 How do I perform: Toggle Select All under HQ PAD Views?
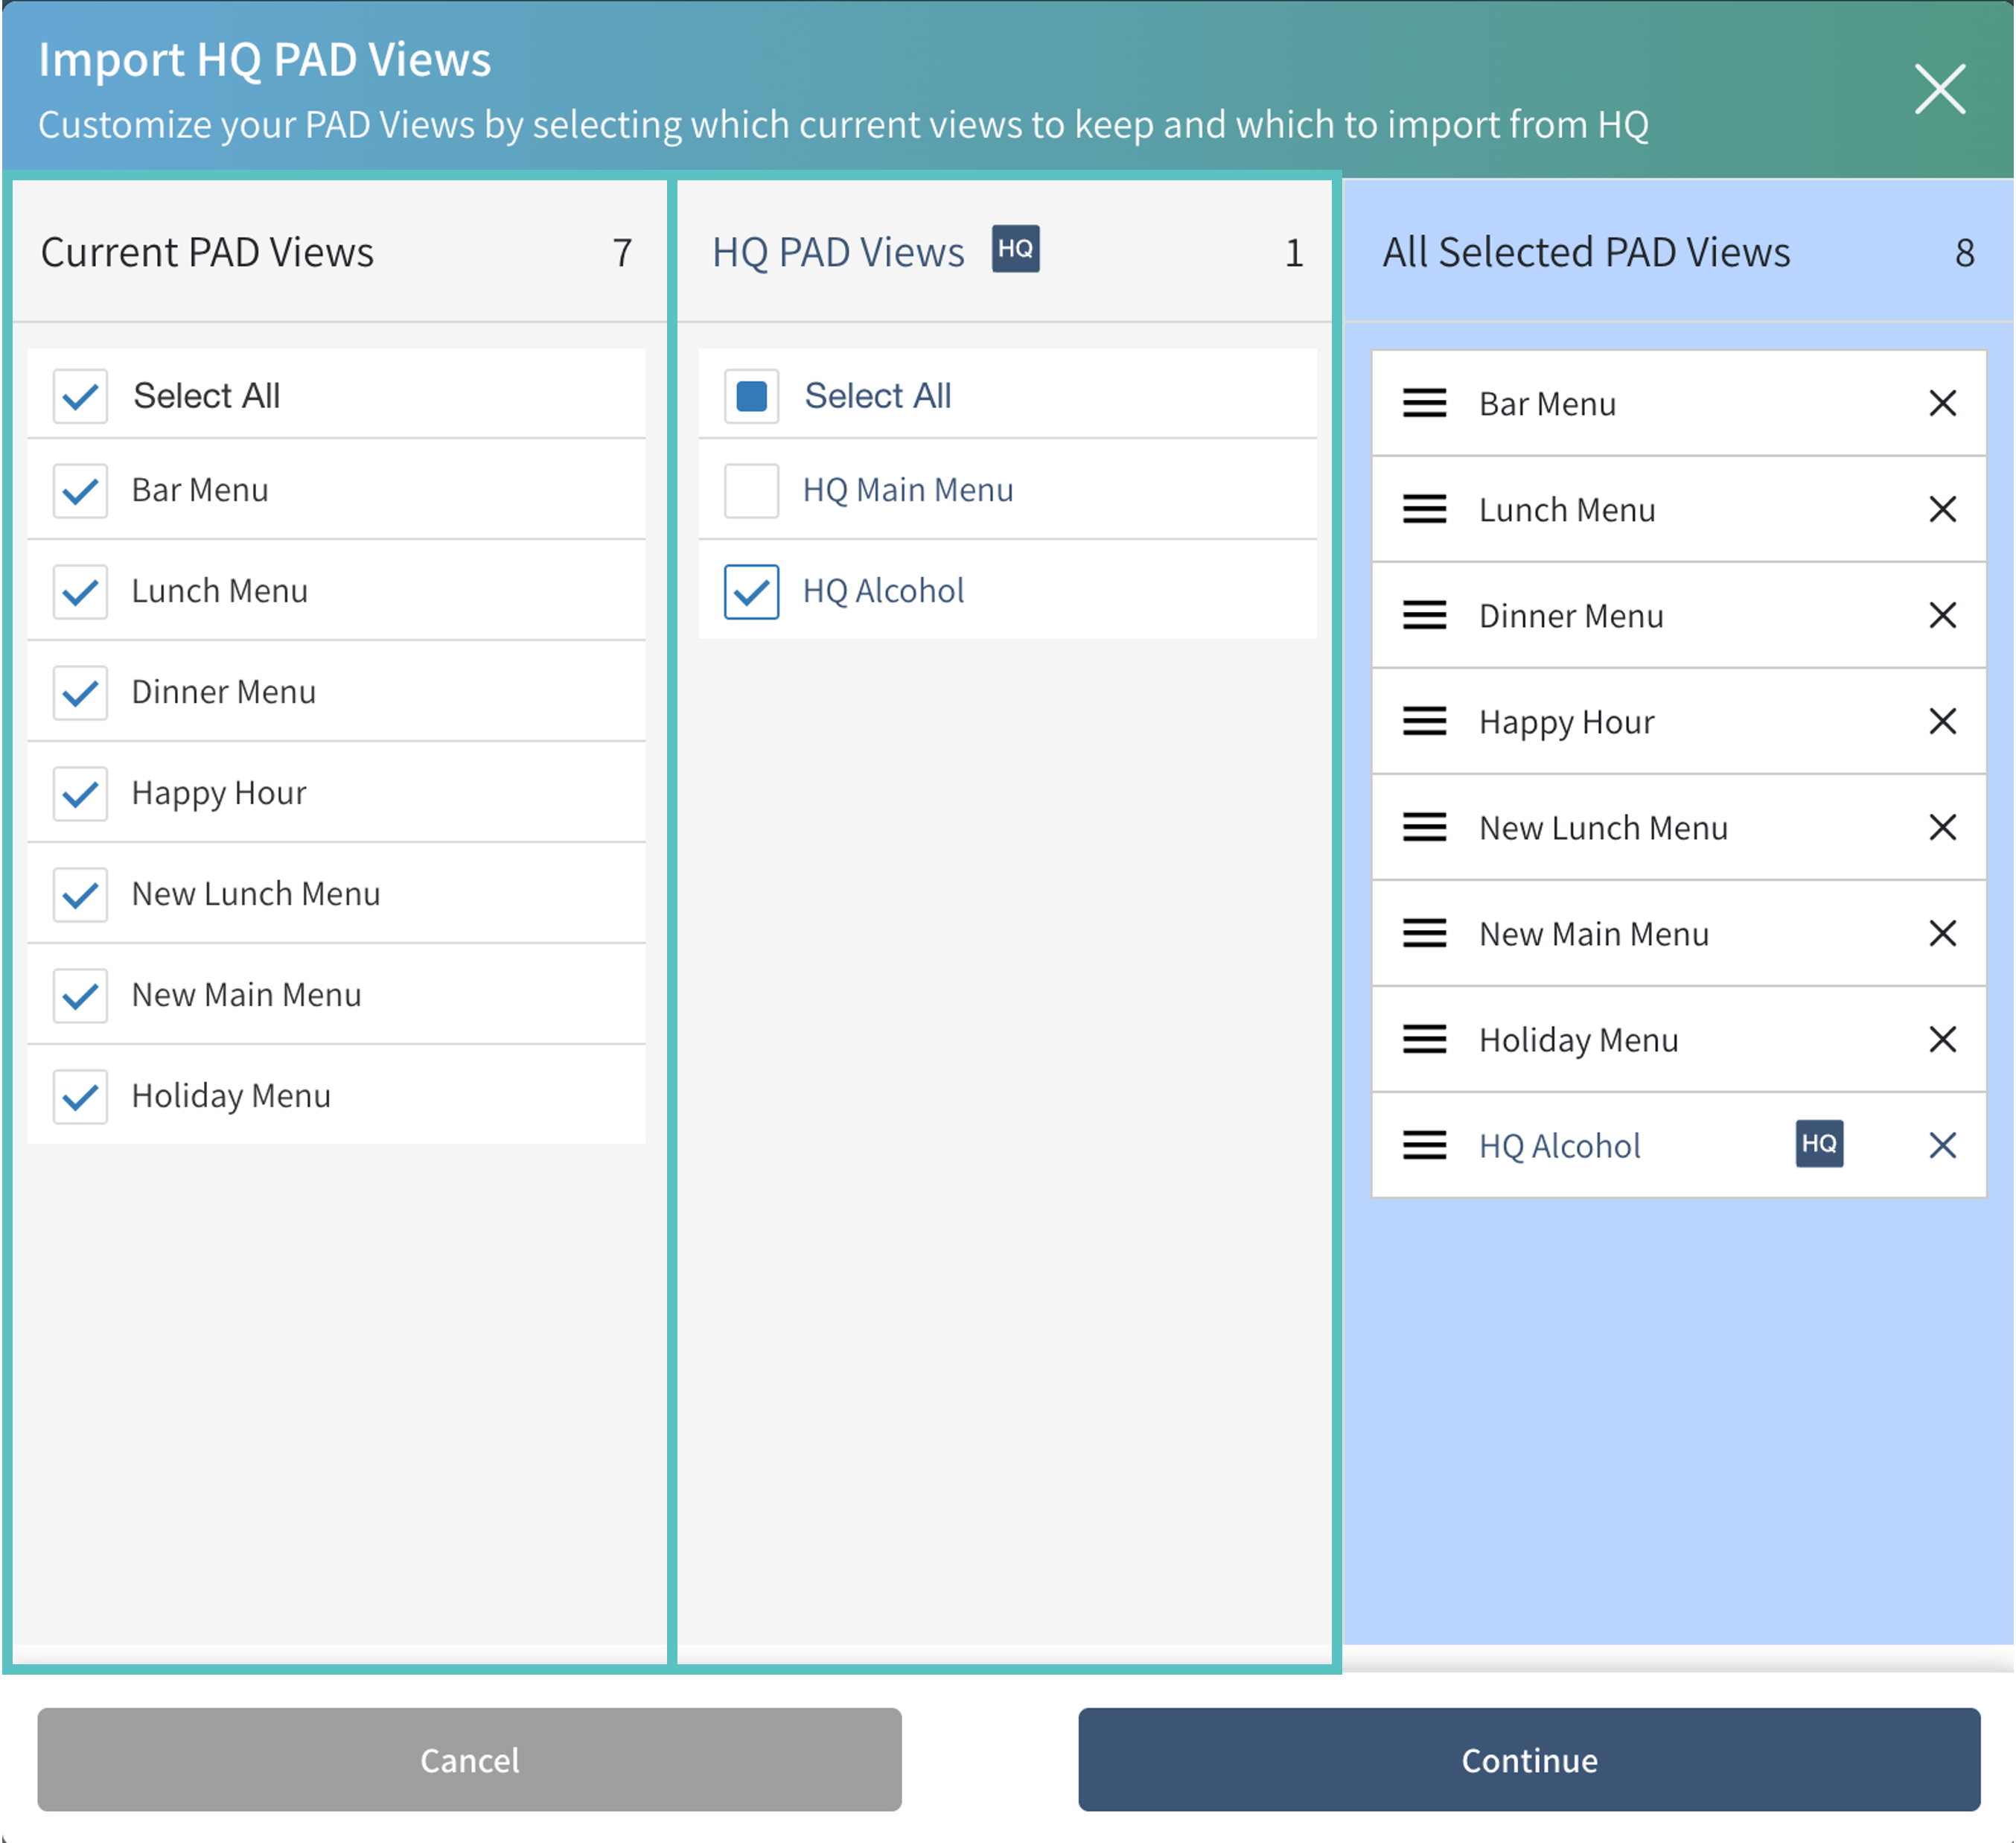[x=751, y=396]
